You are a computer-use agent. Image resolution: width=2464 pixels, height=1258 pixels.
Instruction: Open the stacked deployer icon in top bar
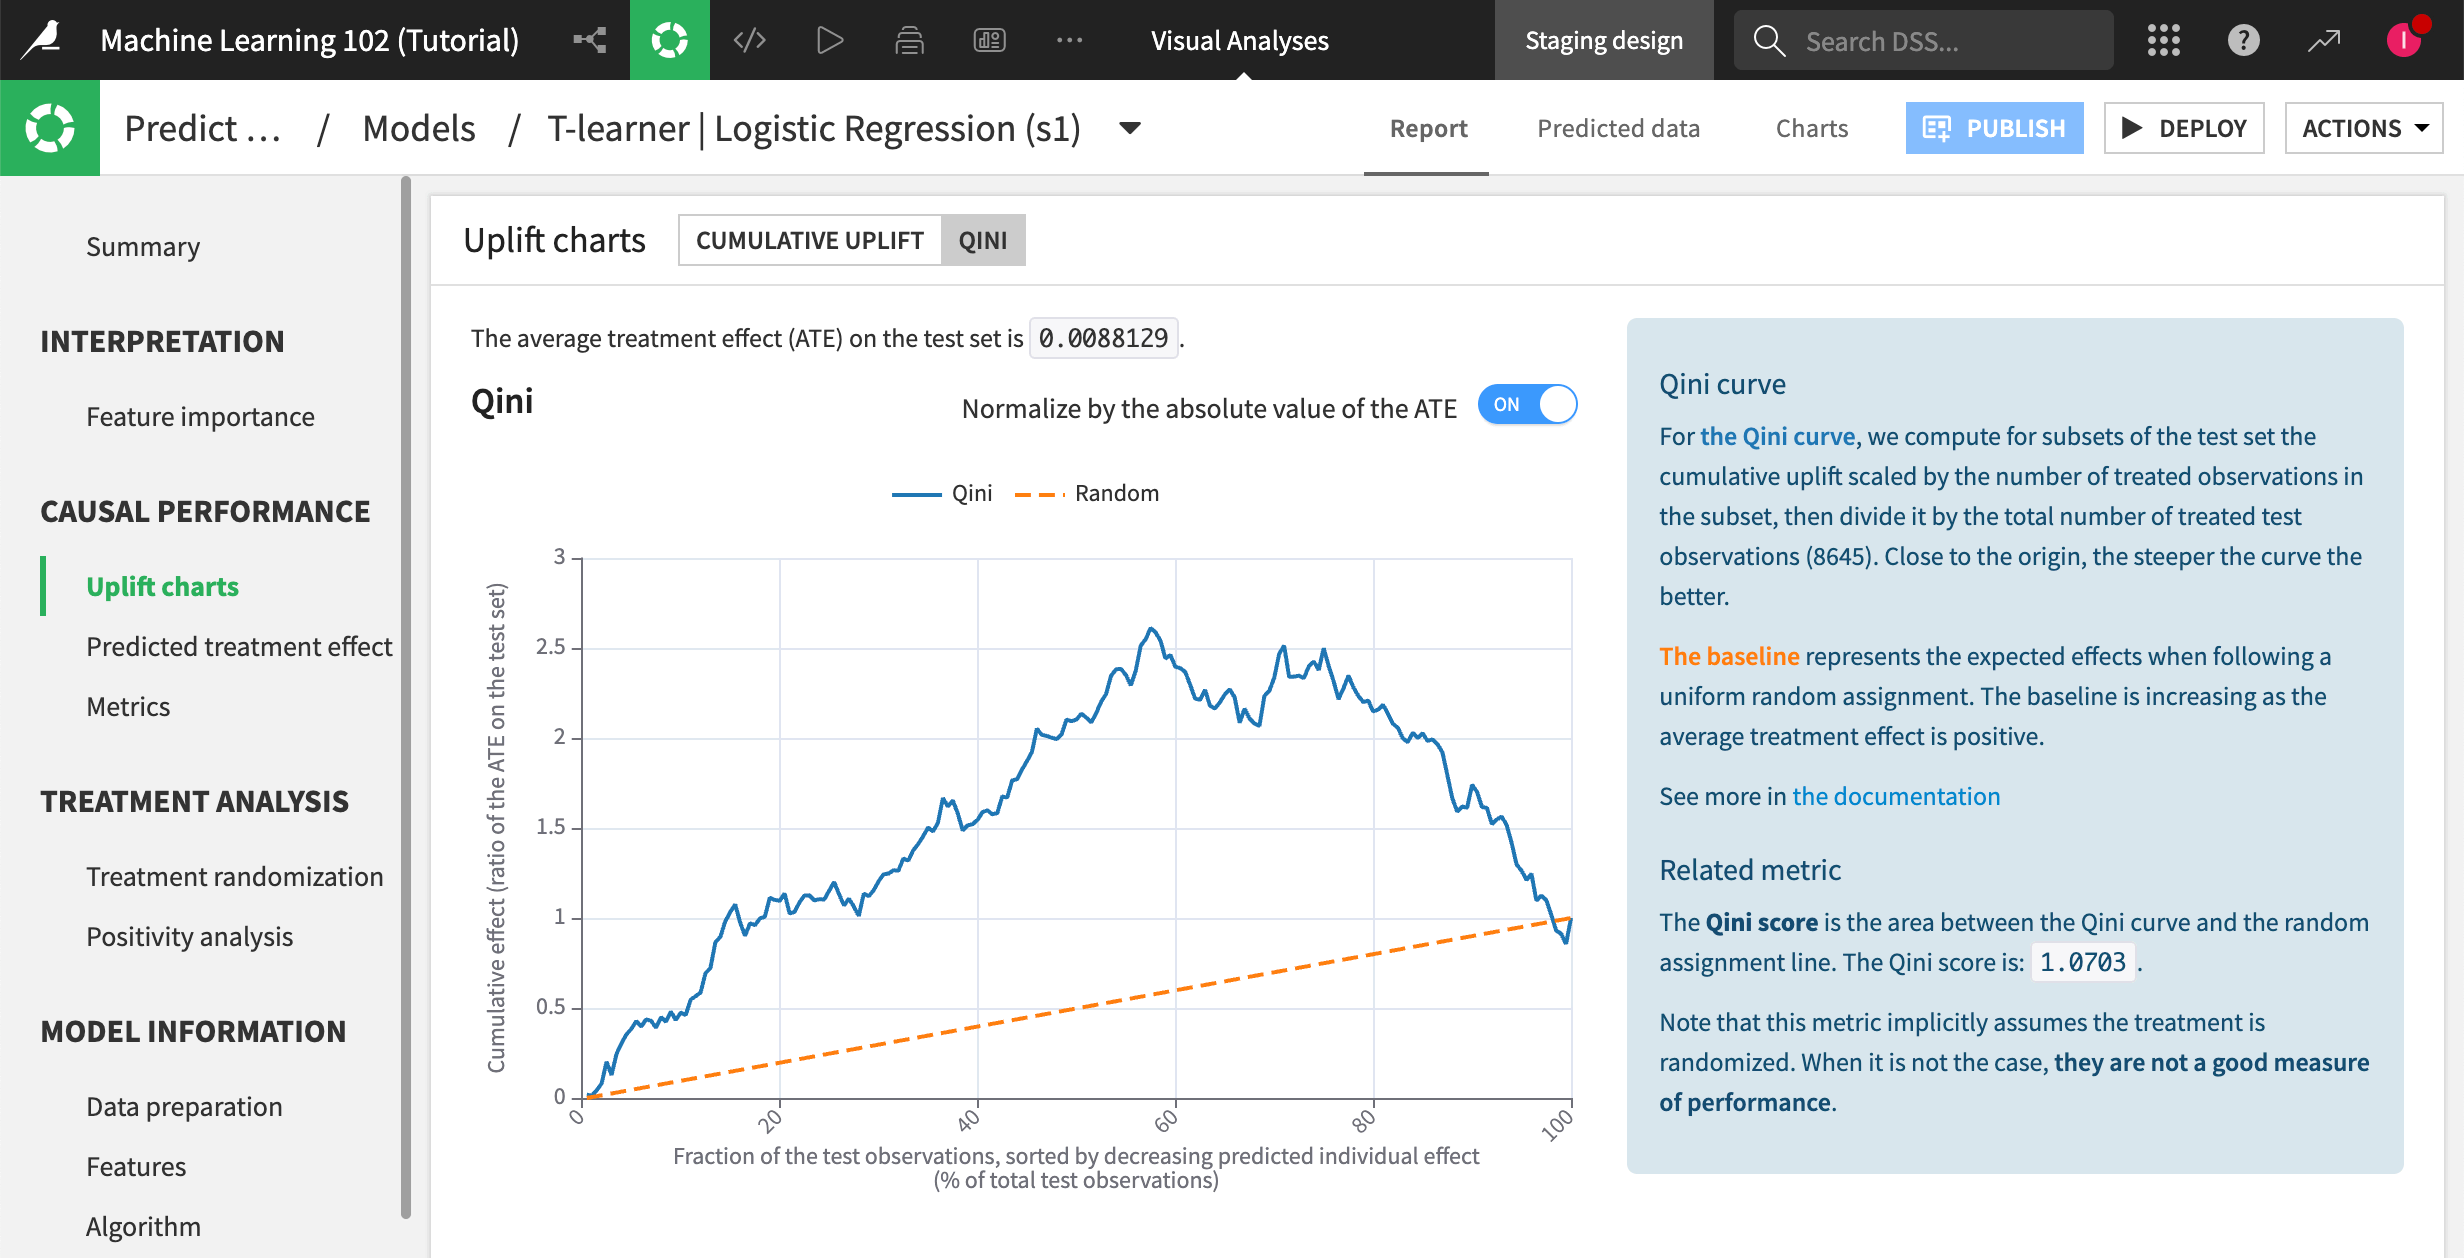coord(909,40)
